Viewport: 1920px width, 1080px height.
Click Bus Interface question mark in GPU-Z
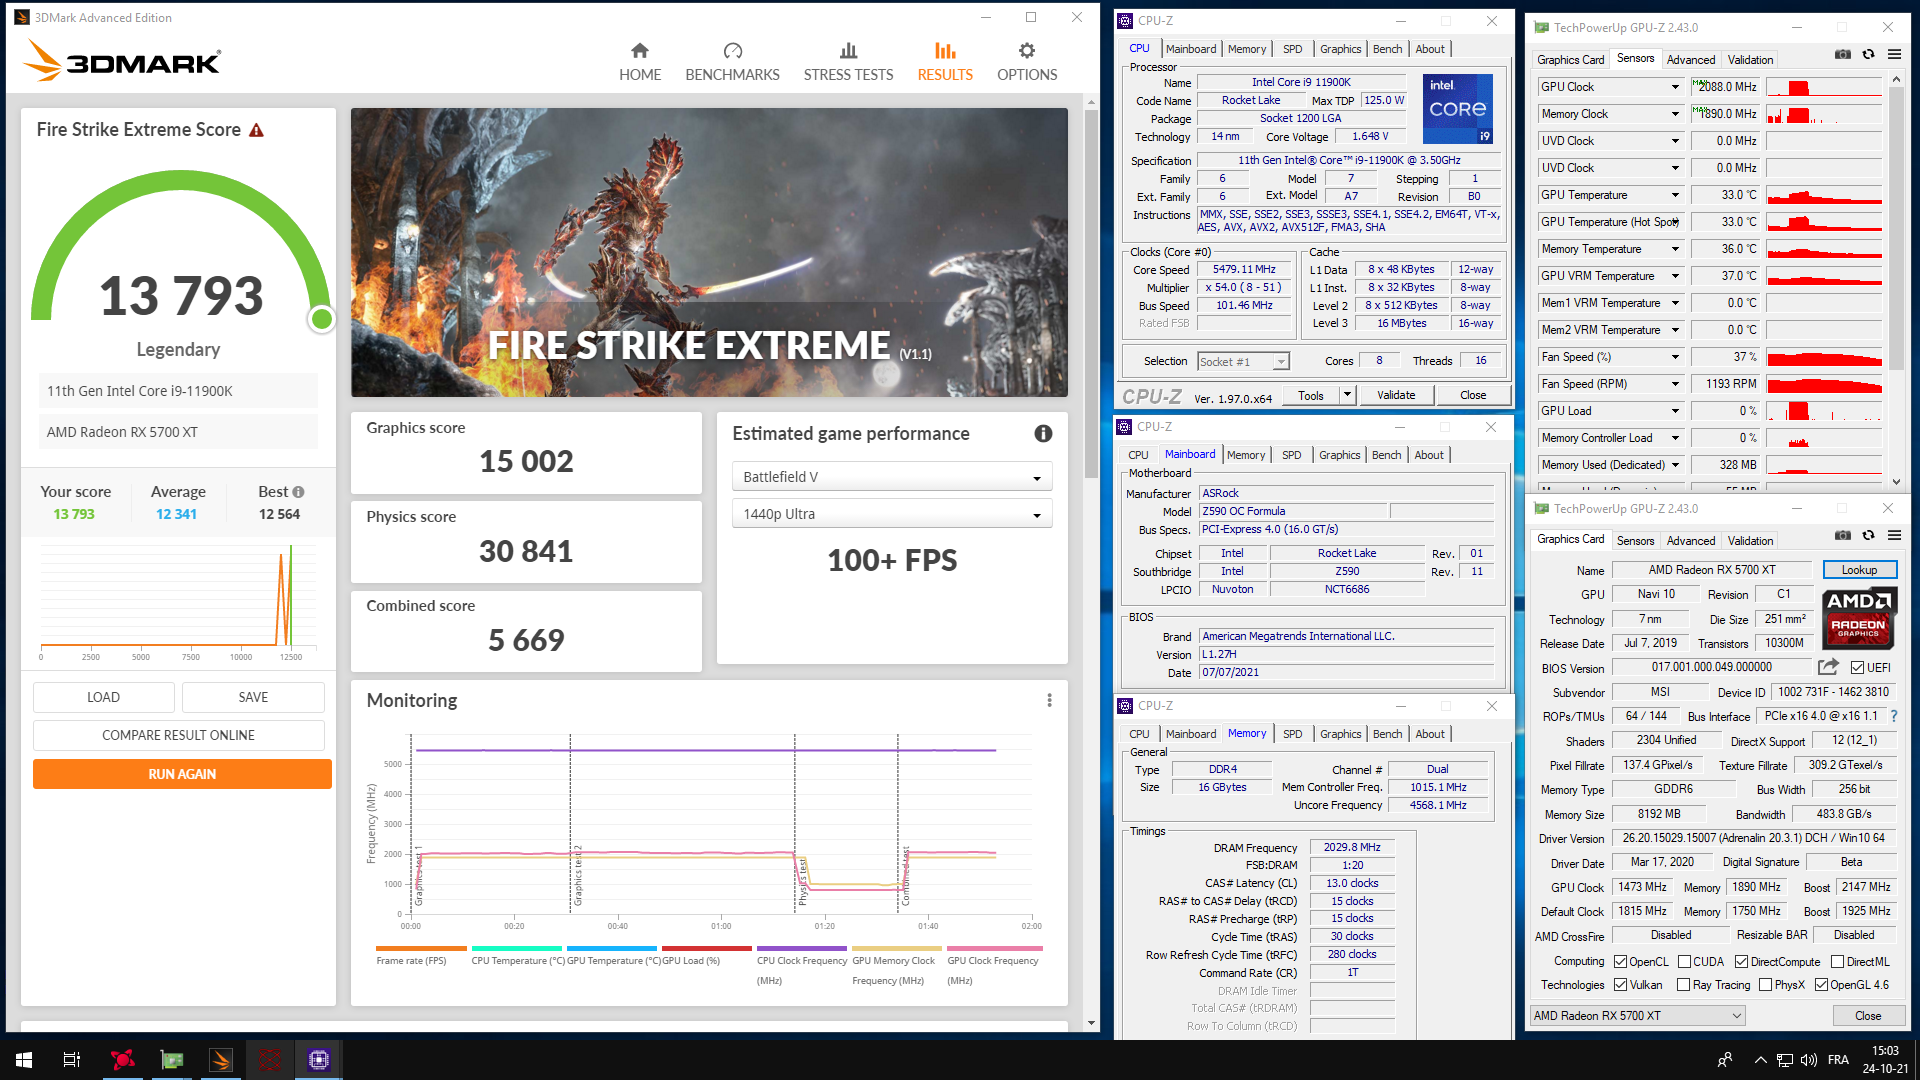pos(1893,716)
